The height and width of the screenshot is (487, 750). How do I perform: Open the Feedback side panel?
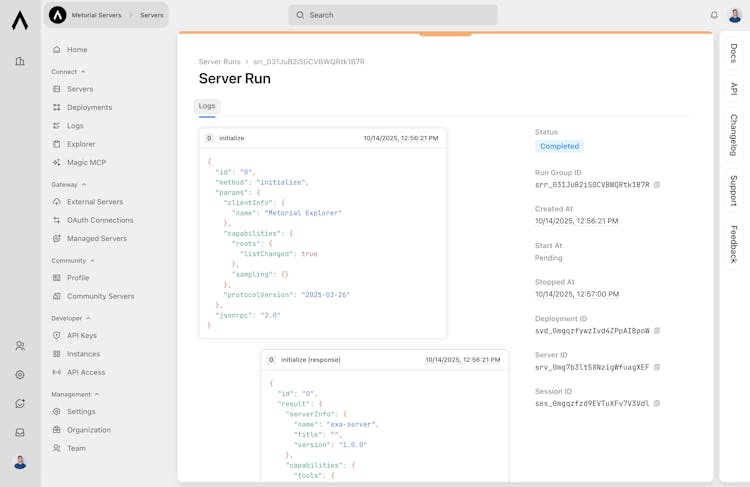(x=734, y=244)
